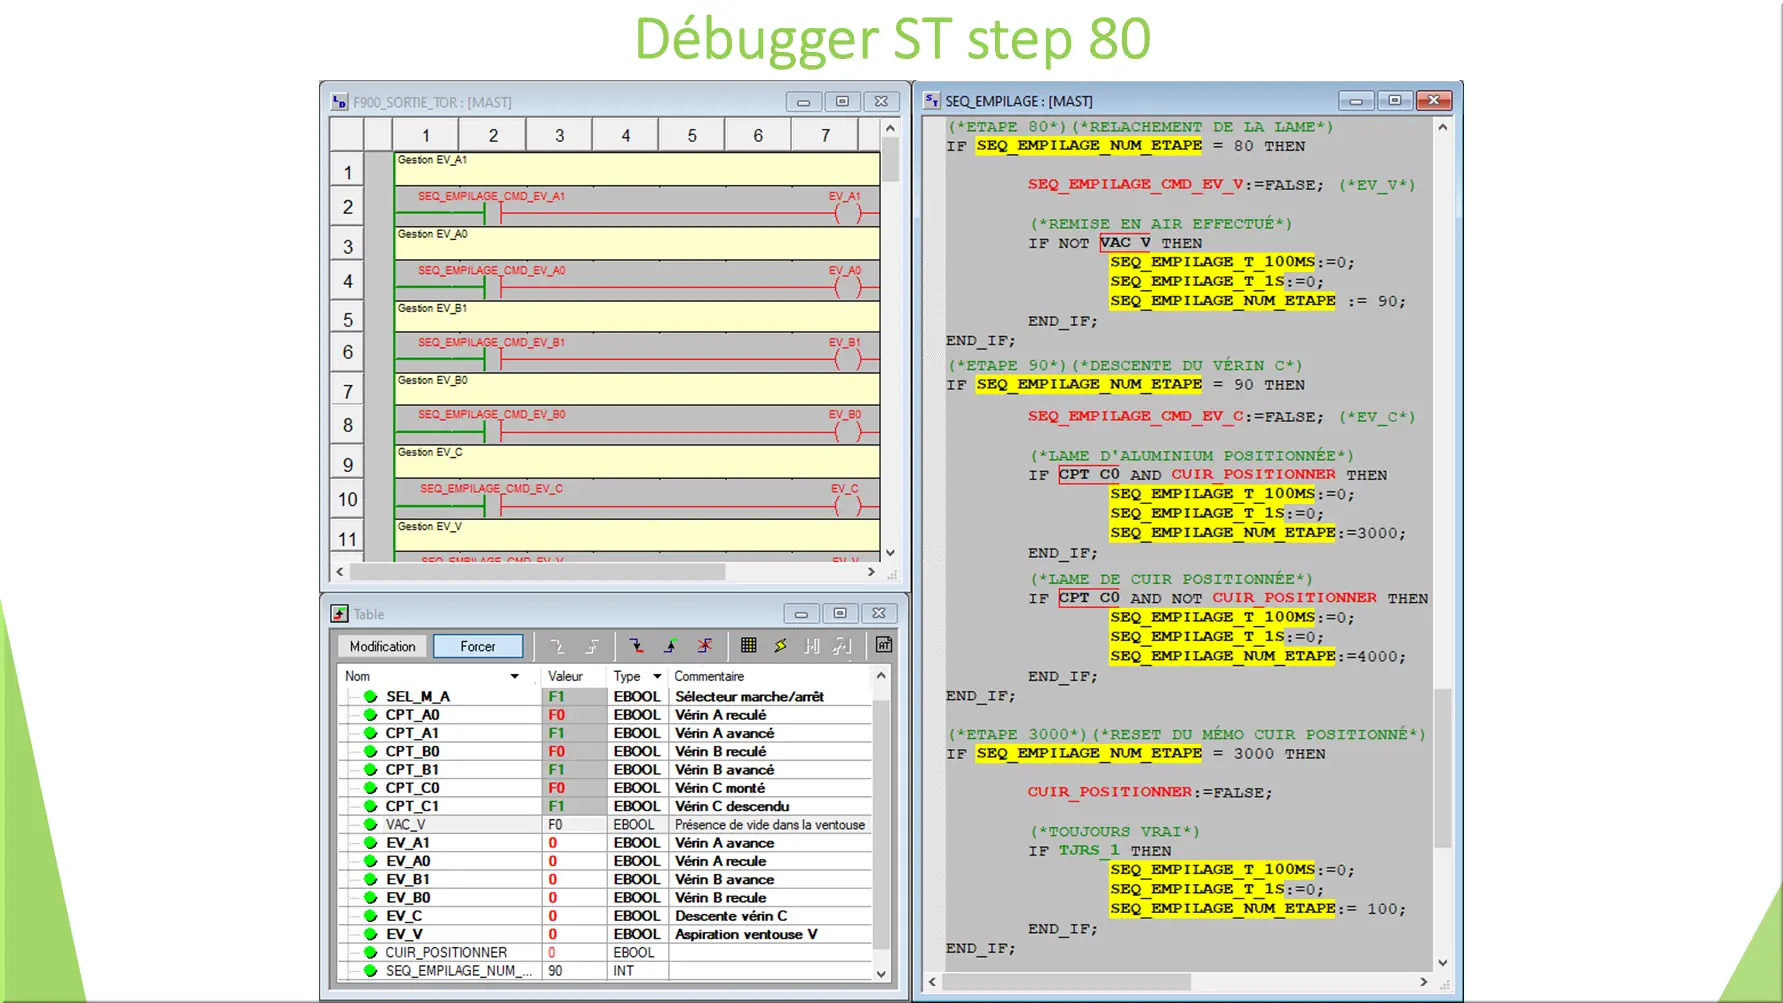Select the force-to-0 toolbar icon
The height and width of the screenshot is (1003, 1783).
(637, 645)
